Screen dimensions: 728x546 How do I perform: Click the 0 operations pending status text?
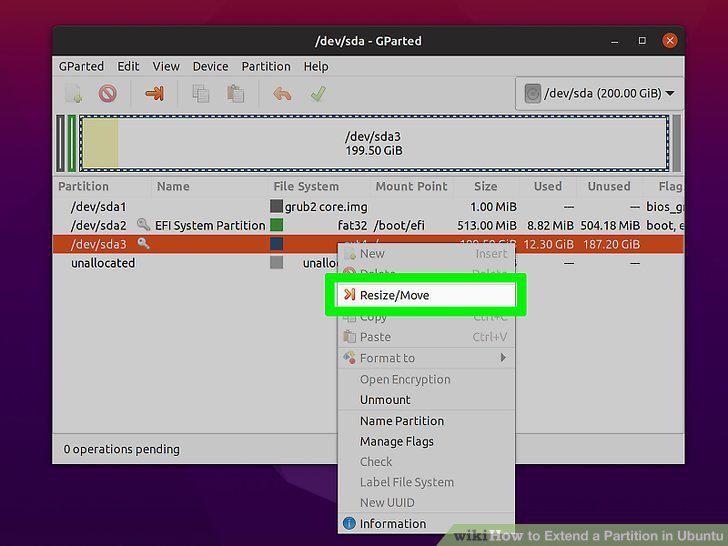point(122,449)
